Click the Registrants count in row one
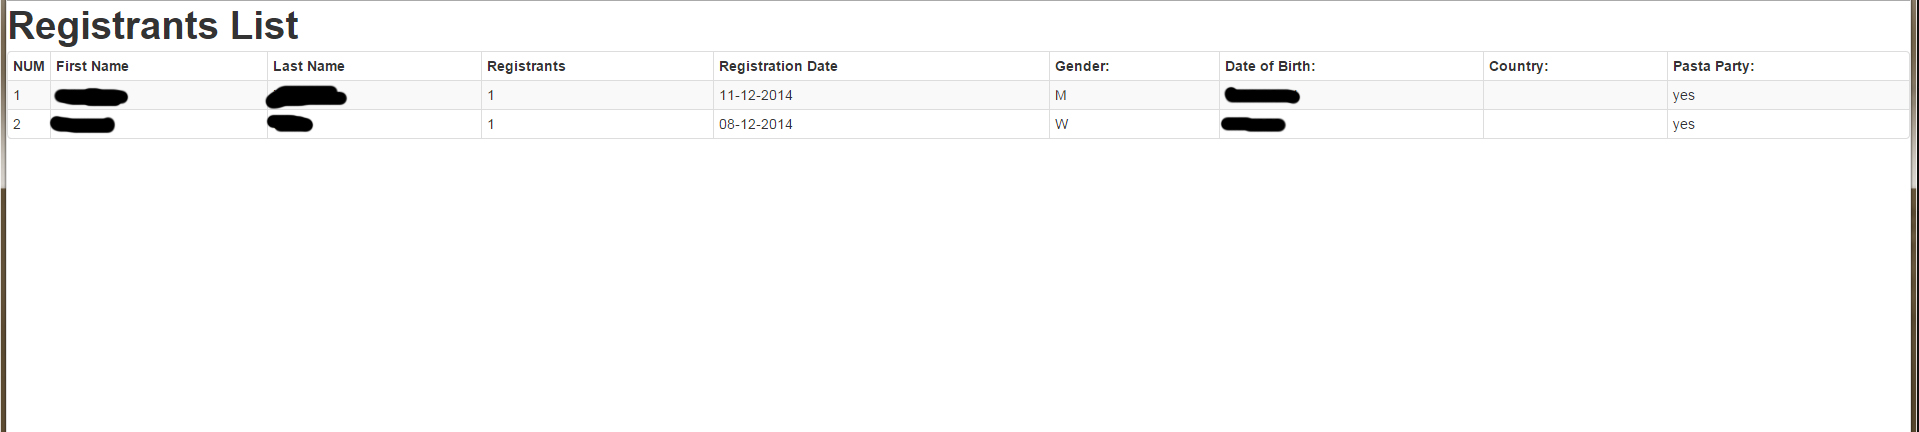The width and height of the screenshot is (1919, 432). [x=491, y=95]
